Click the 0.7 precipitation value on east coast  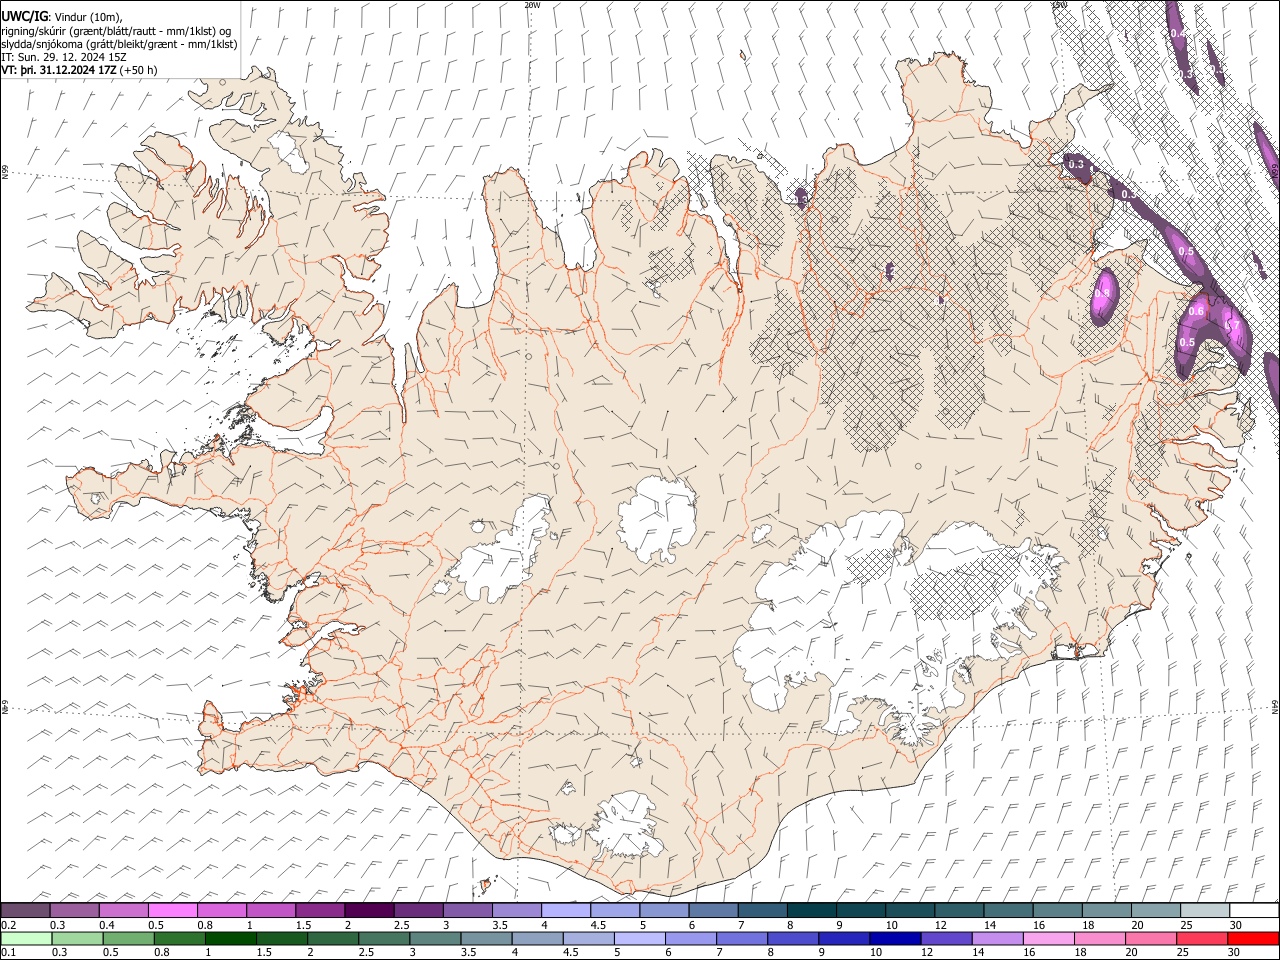1233,325
